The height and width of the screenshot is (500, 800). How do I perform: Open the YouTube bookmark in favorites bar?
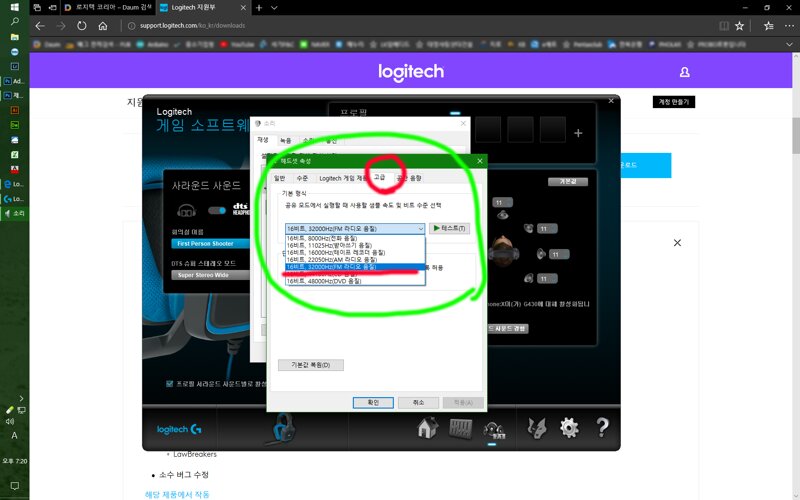237,45
